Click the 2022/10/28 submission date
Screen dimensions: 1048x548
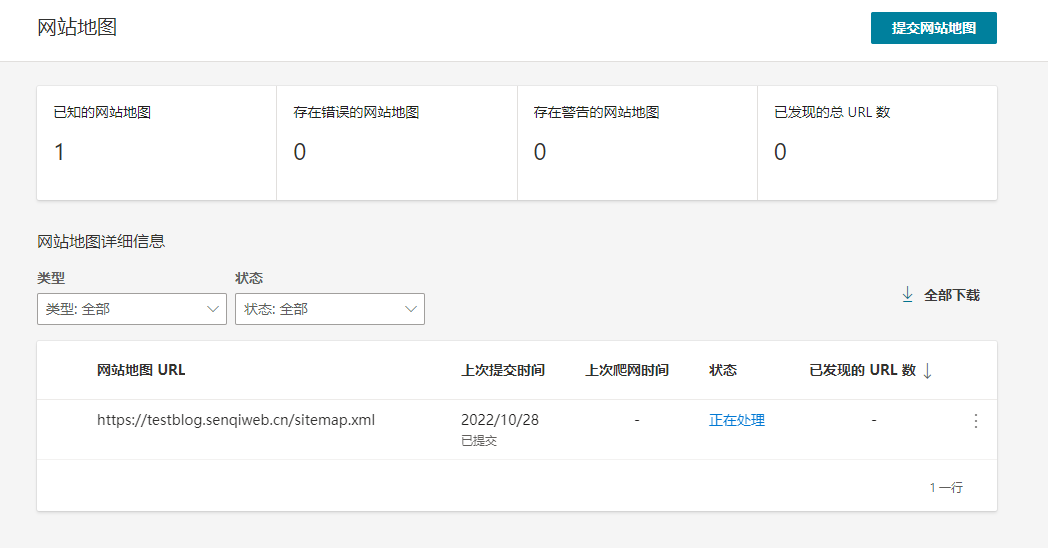pos(500,420)
